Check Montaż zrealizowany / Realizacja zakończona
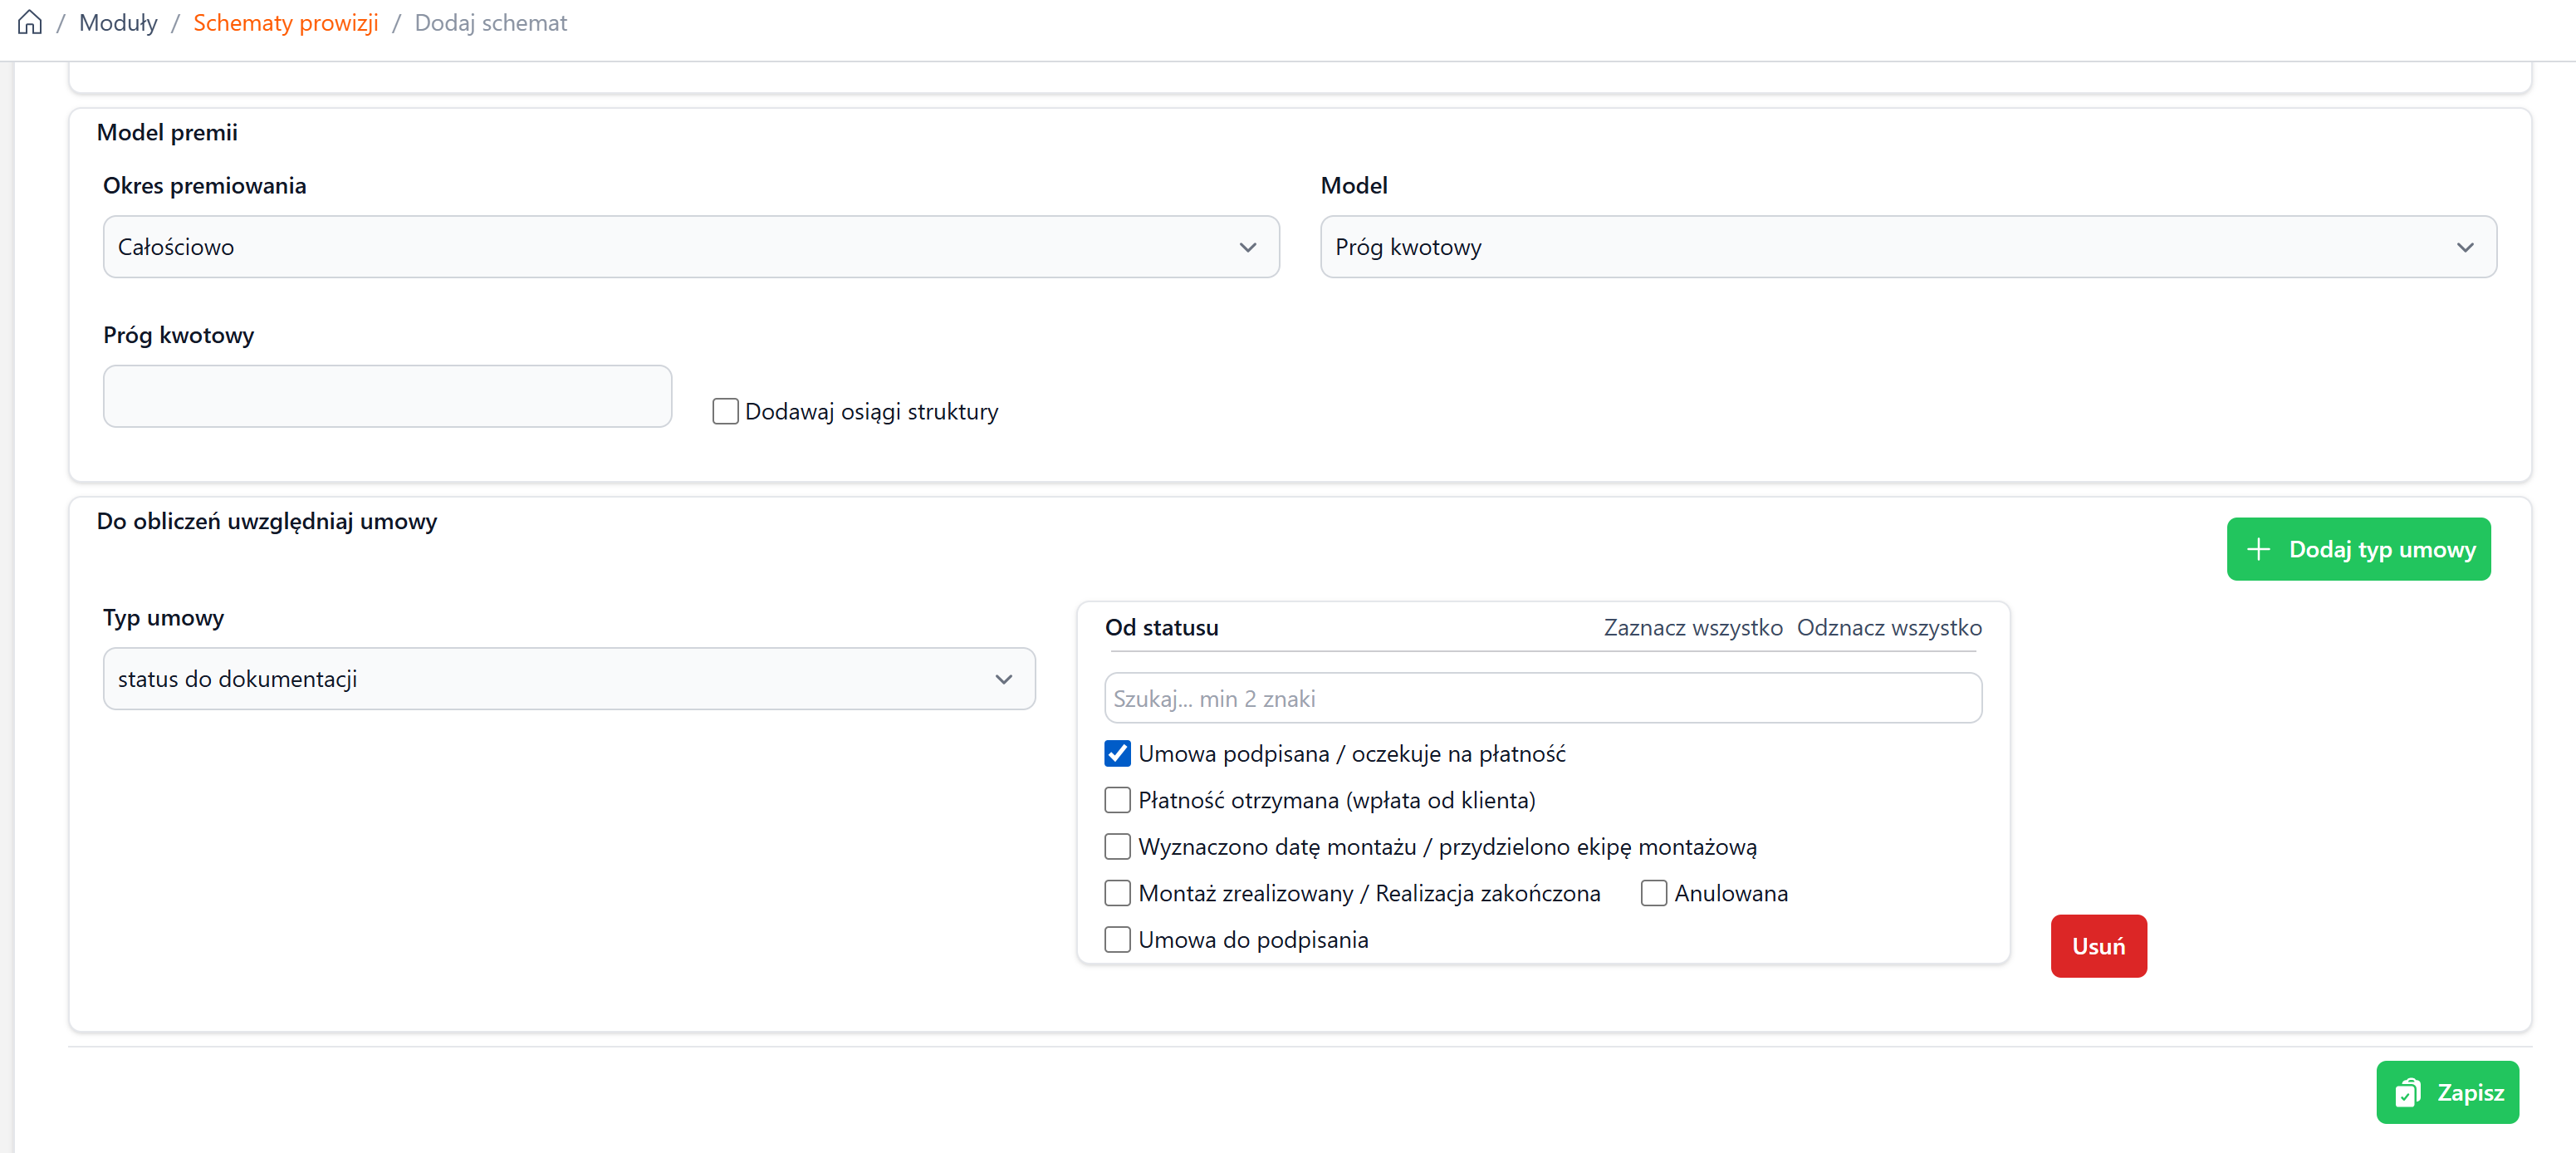 (x=1117, y=893)
